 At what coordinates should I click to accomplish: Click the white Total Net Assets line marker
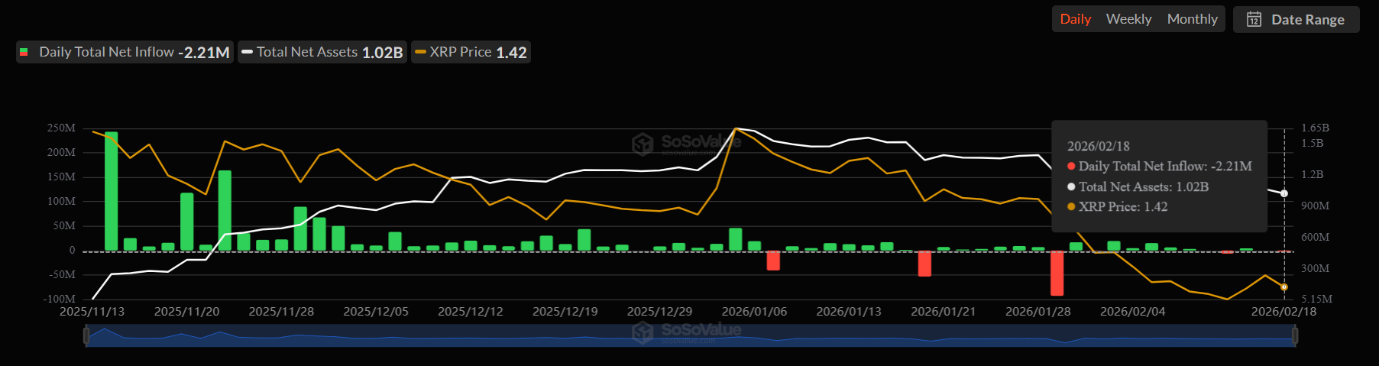(248, 52)
